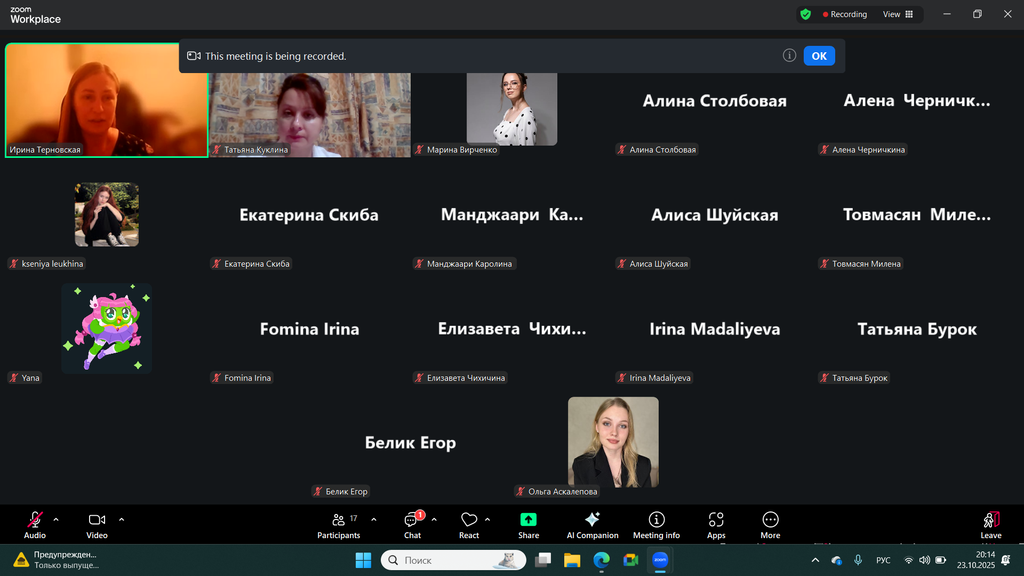Click the green encryption shield icon
The height and width of the screenshot is (576, 1024).
pos(805,14)
